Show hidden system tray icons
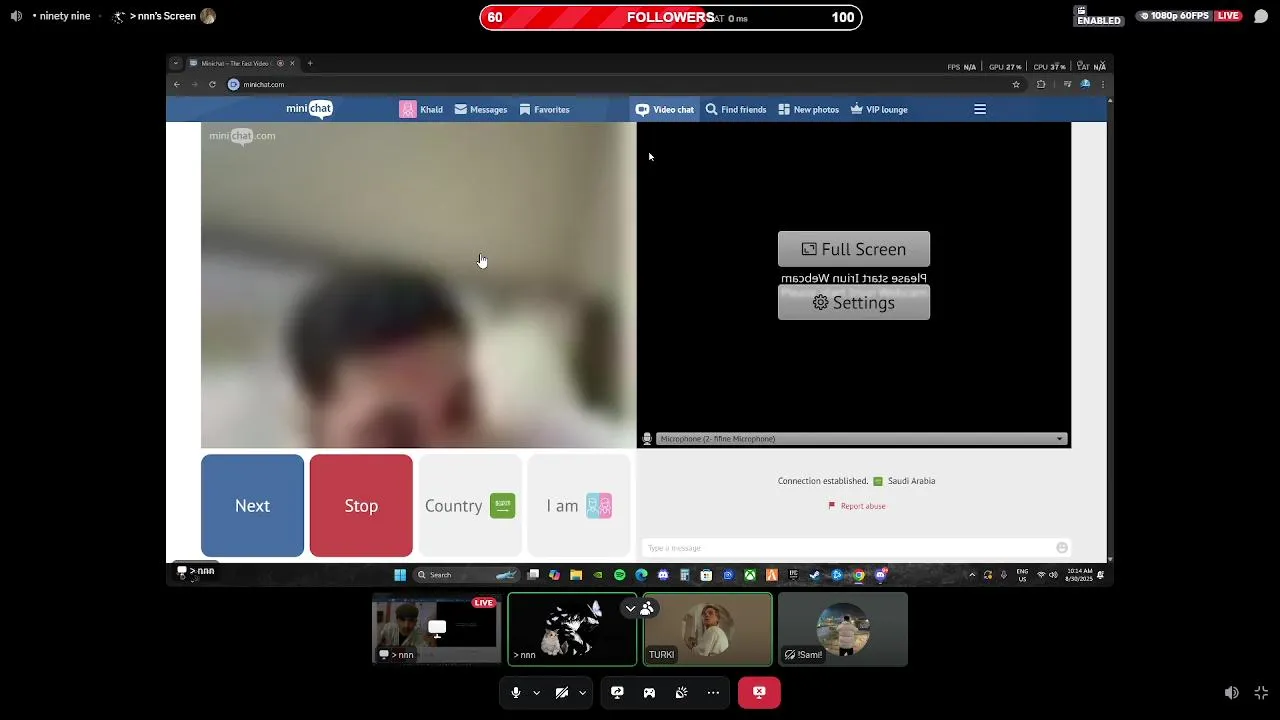Image resolution: width=1280 pixels, height=720 pixels. tap(972, 575)
